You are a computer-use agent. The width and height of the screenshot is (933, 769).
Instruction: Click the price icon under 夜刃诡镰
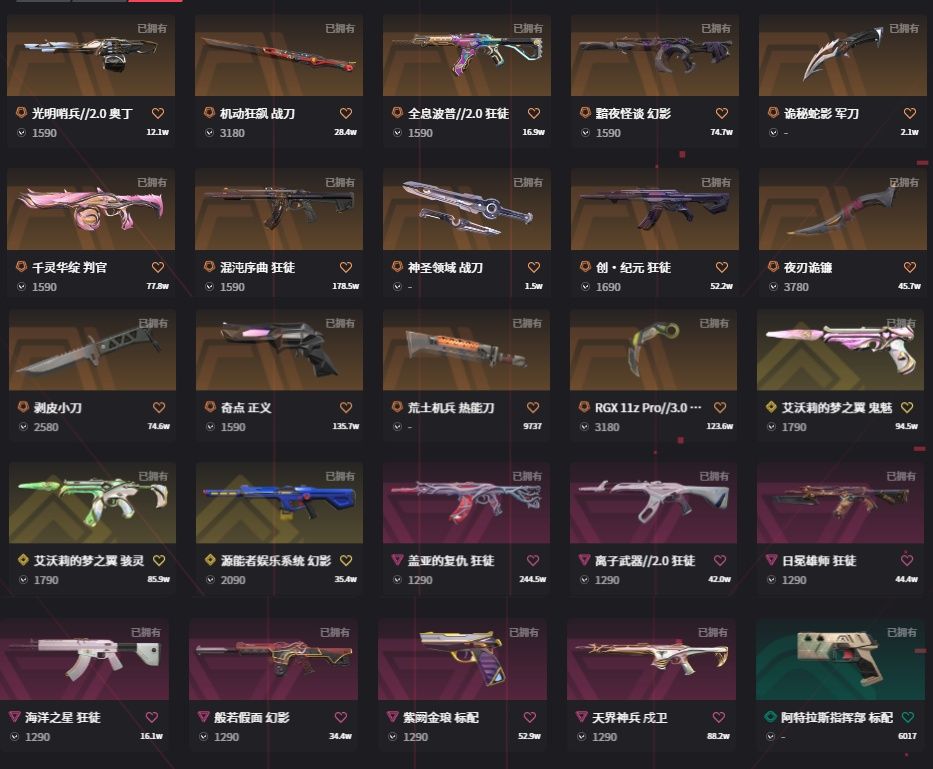(773, 287)
